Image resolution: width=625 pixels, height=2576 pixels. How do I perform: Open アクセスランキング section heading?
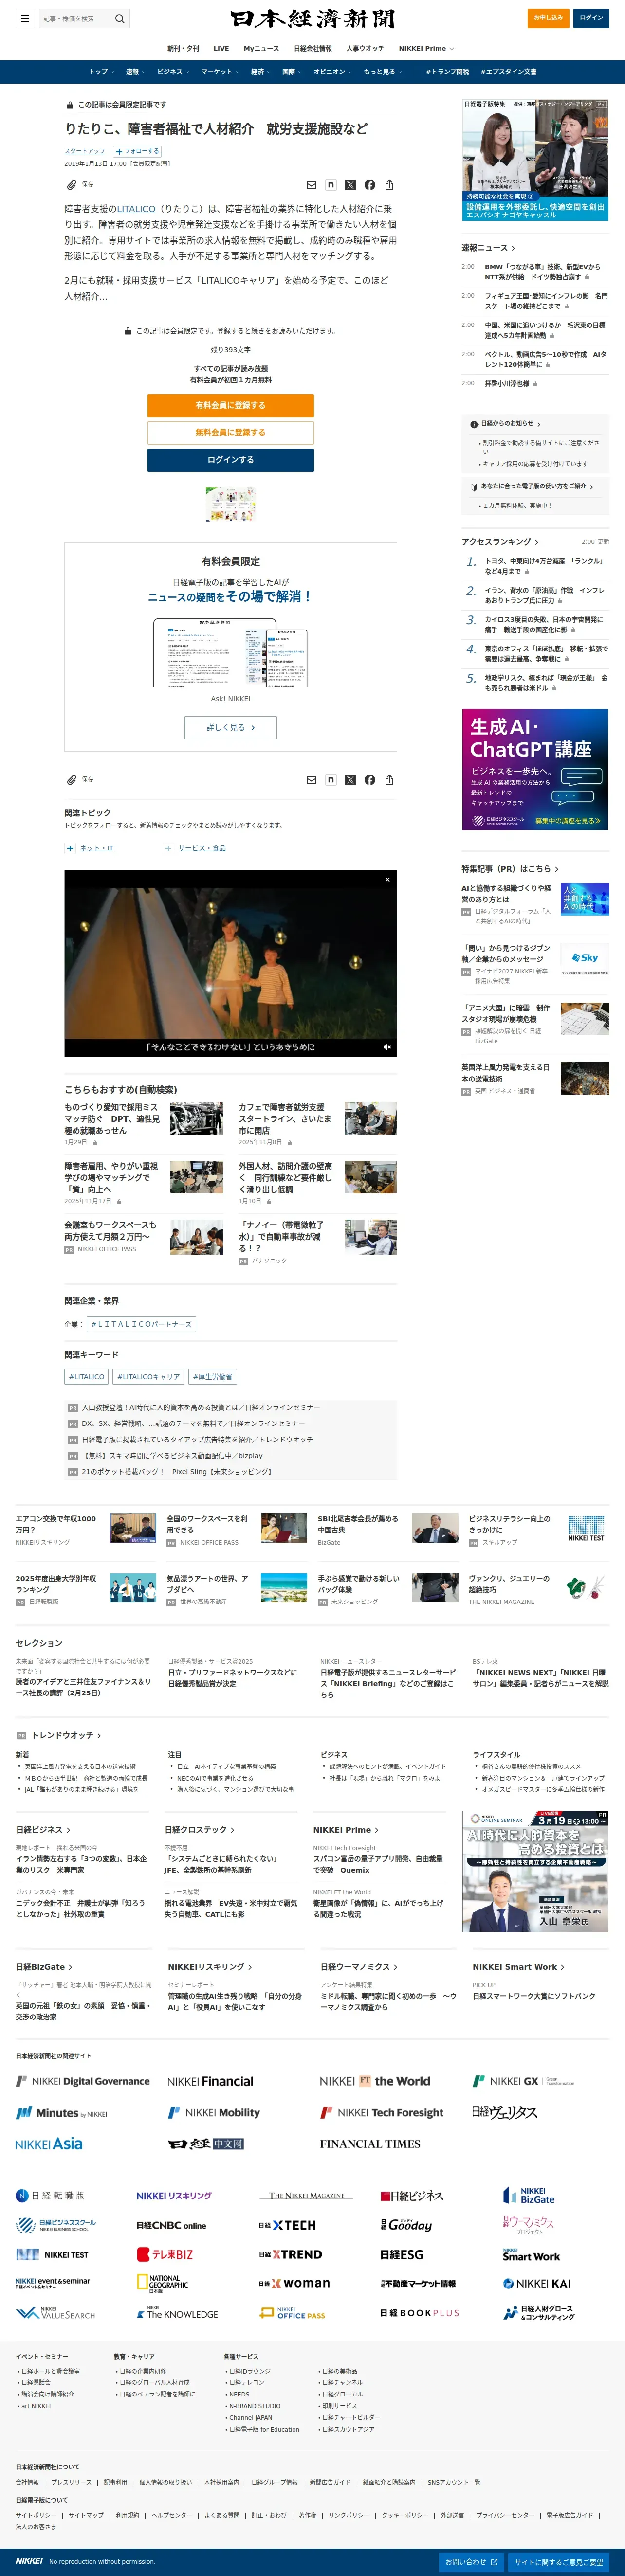(500, 542)
